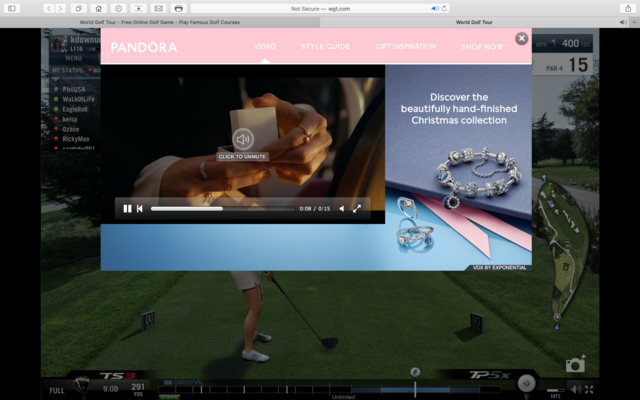
Task: Click the Safari mail envelope icon
Action: [158, 8]
